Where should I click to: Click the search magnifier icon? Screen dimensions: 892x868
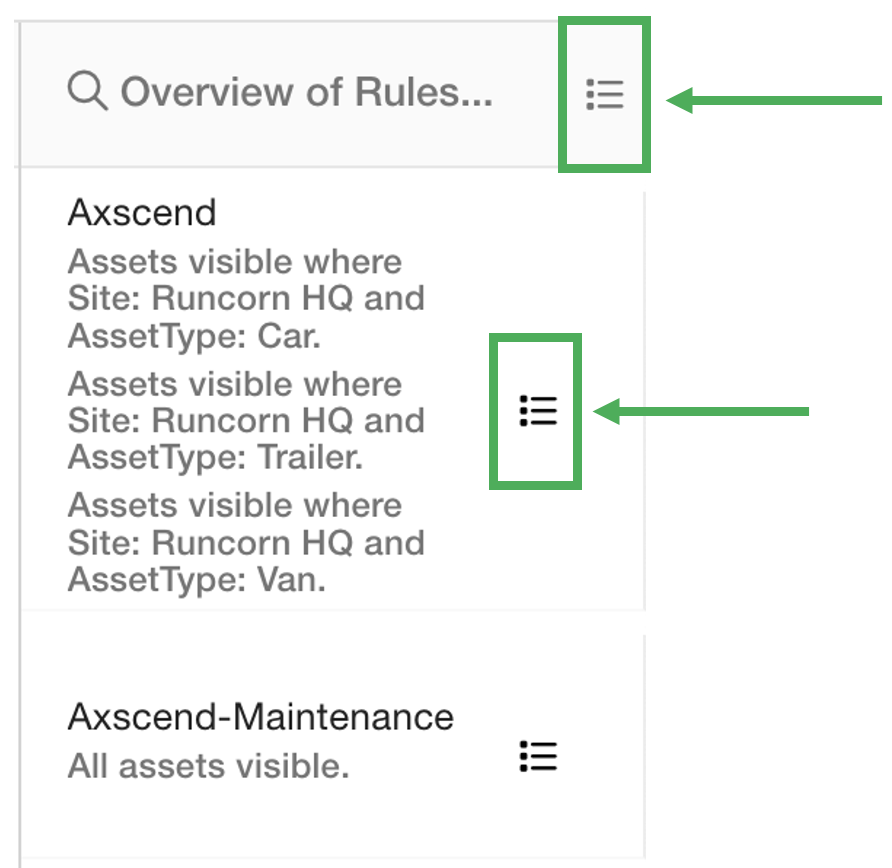pos(87,91)
